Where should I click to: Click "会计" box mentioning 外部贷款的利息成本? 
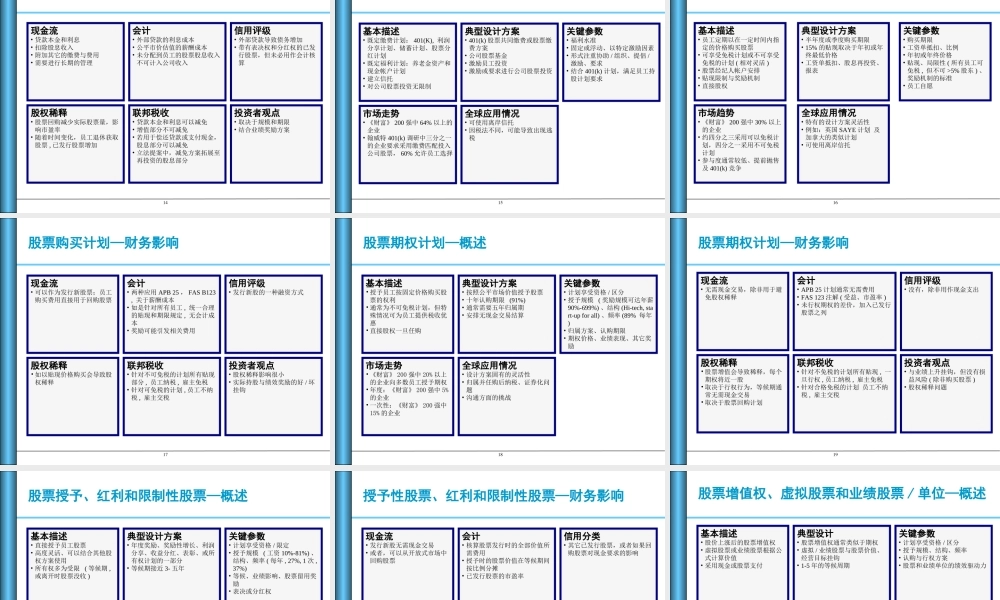click(177, 61)
